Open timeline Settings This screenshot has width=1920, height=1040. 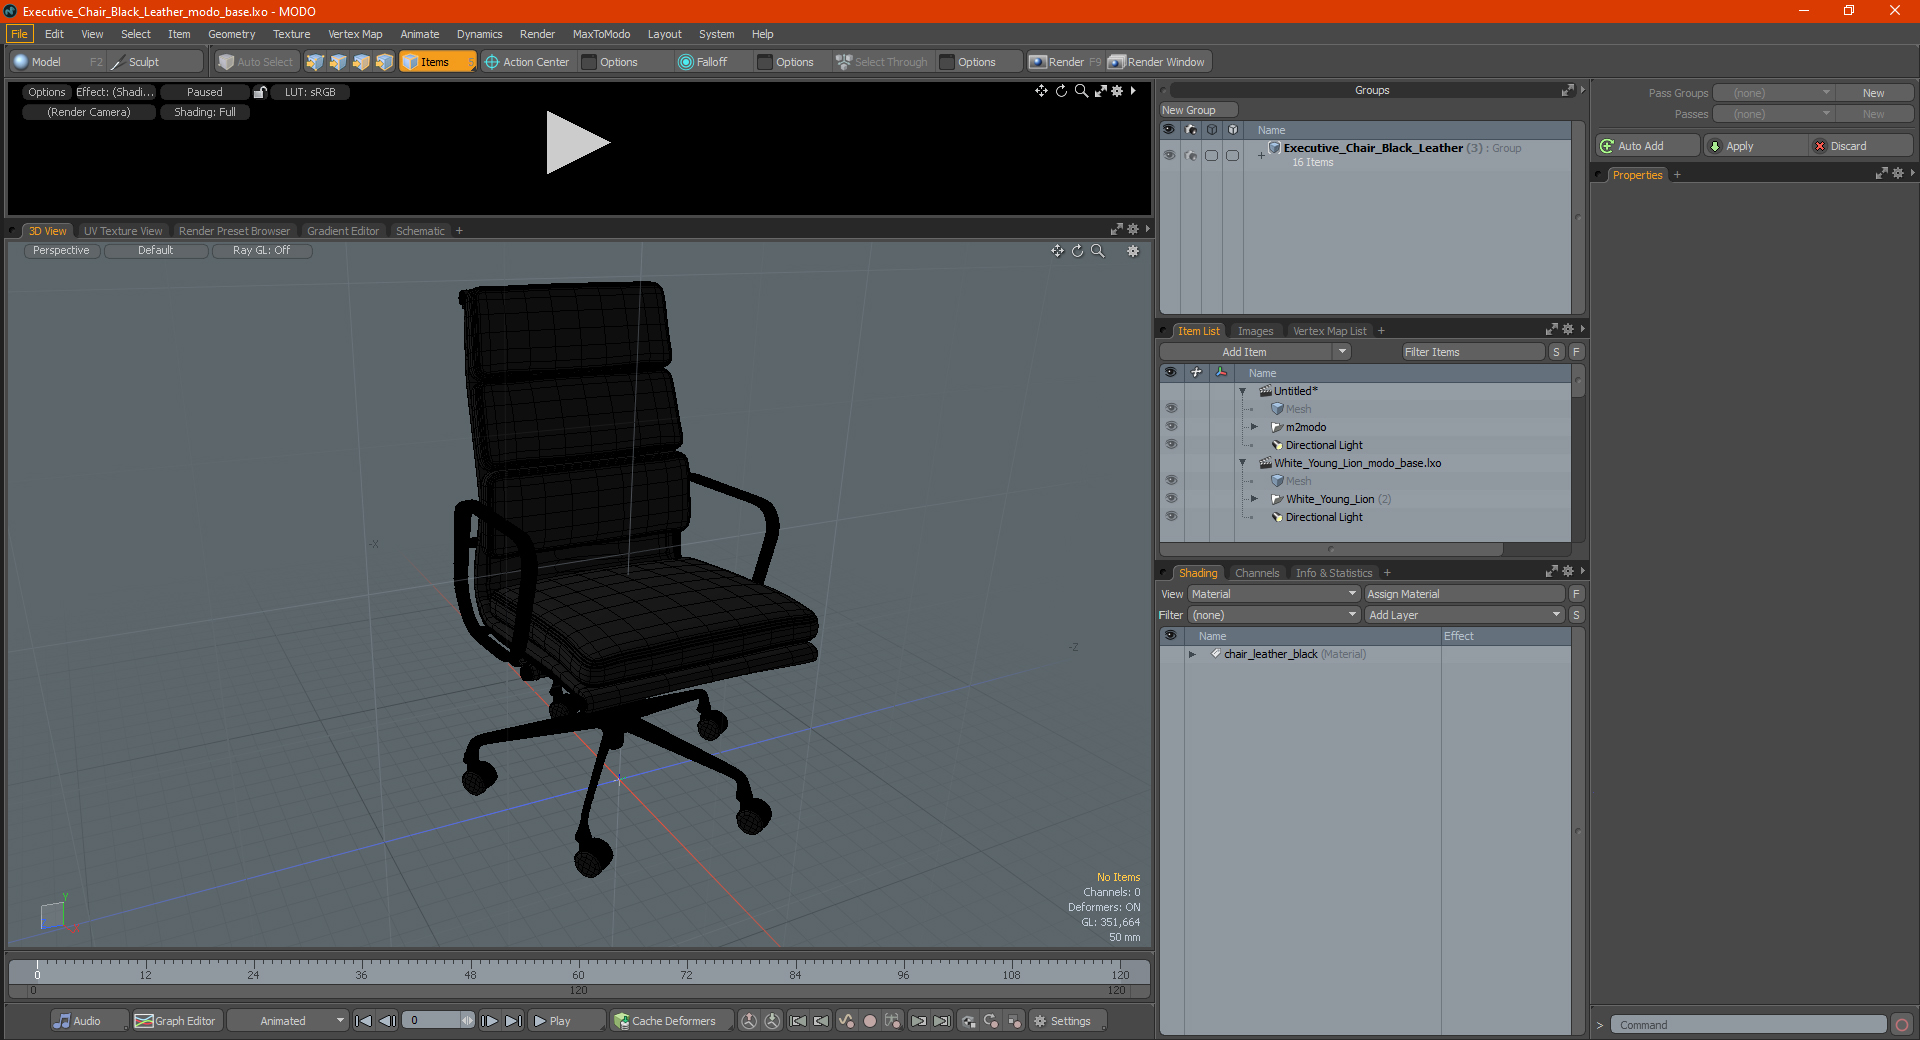tap(1068, 1021)
